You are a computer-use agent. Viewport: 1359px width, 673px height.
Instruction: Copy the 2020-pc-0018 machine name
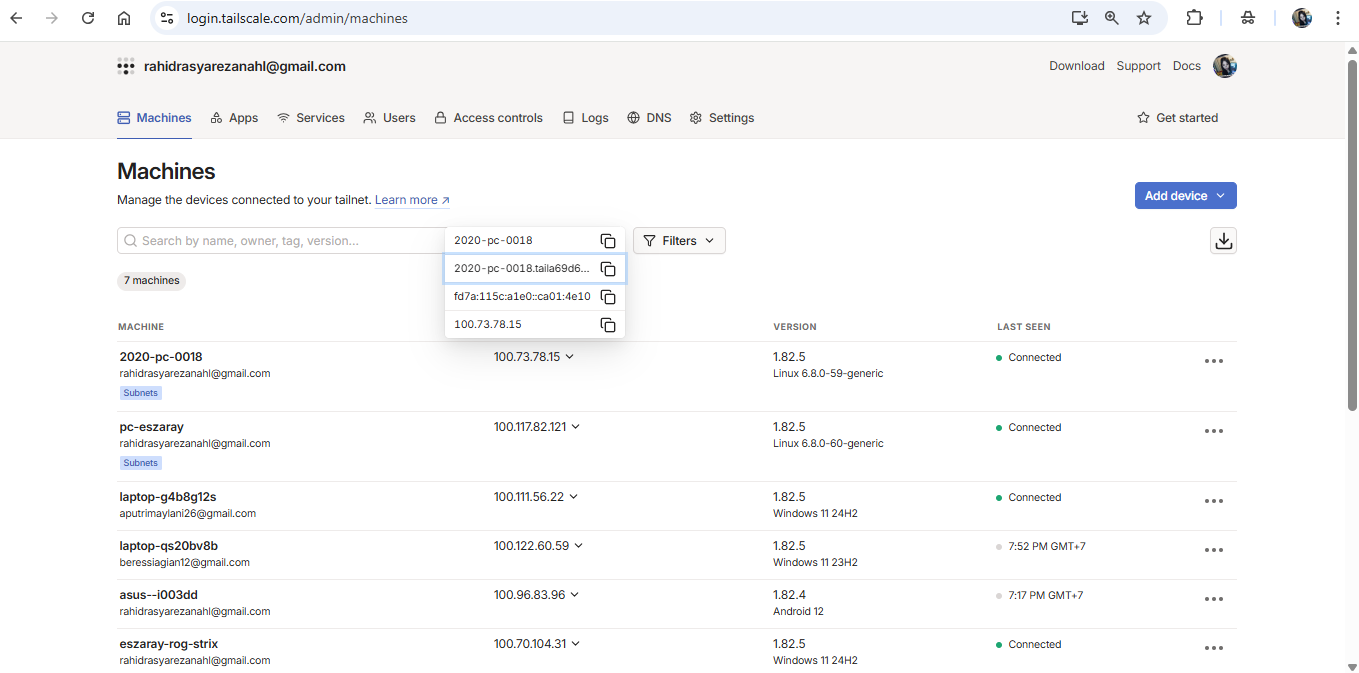pyautogui.click(x=607, y=241)
